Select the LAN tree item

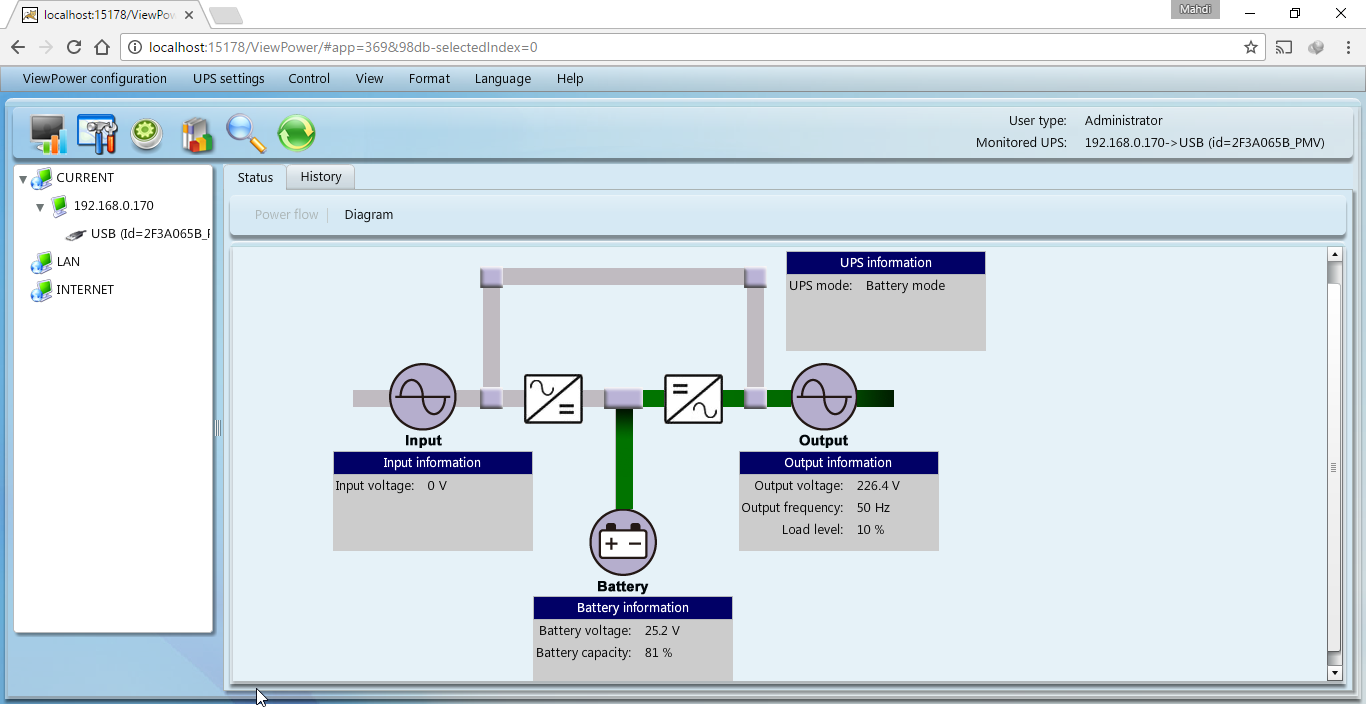68,262
